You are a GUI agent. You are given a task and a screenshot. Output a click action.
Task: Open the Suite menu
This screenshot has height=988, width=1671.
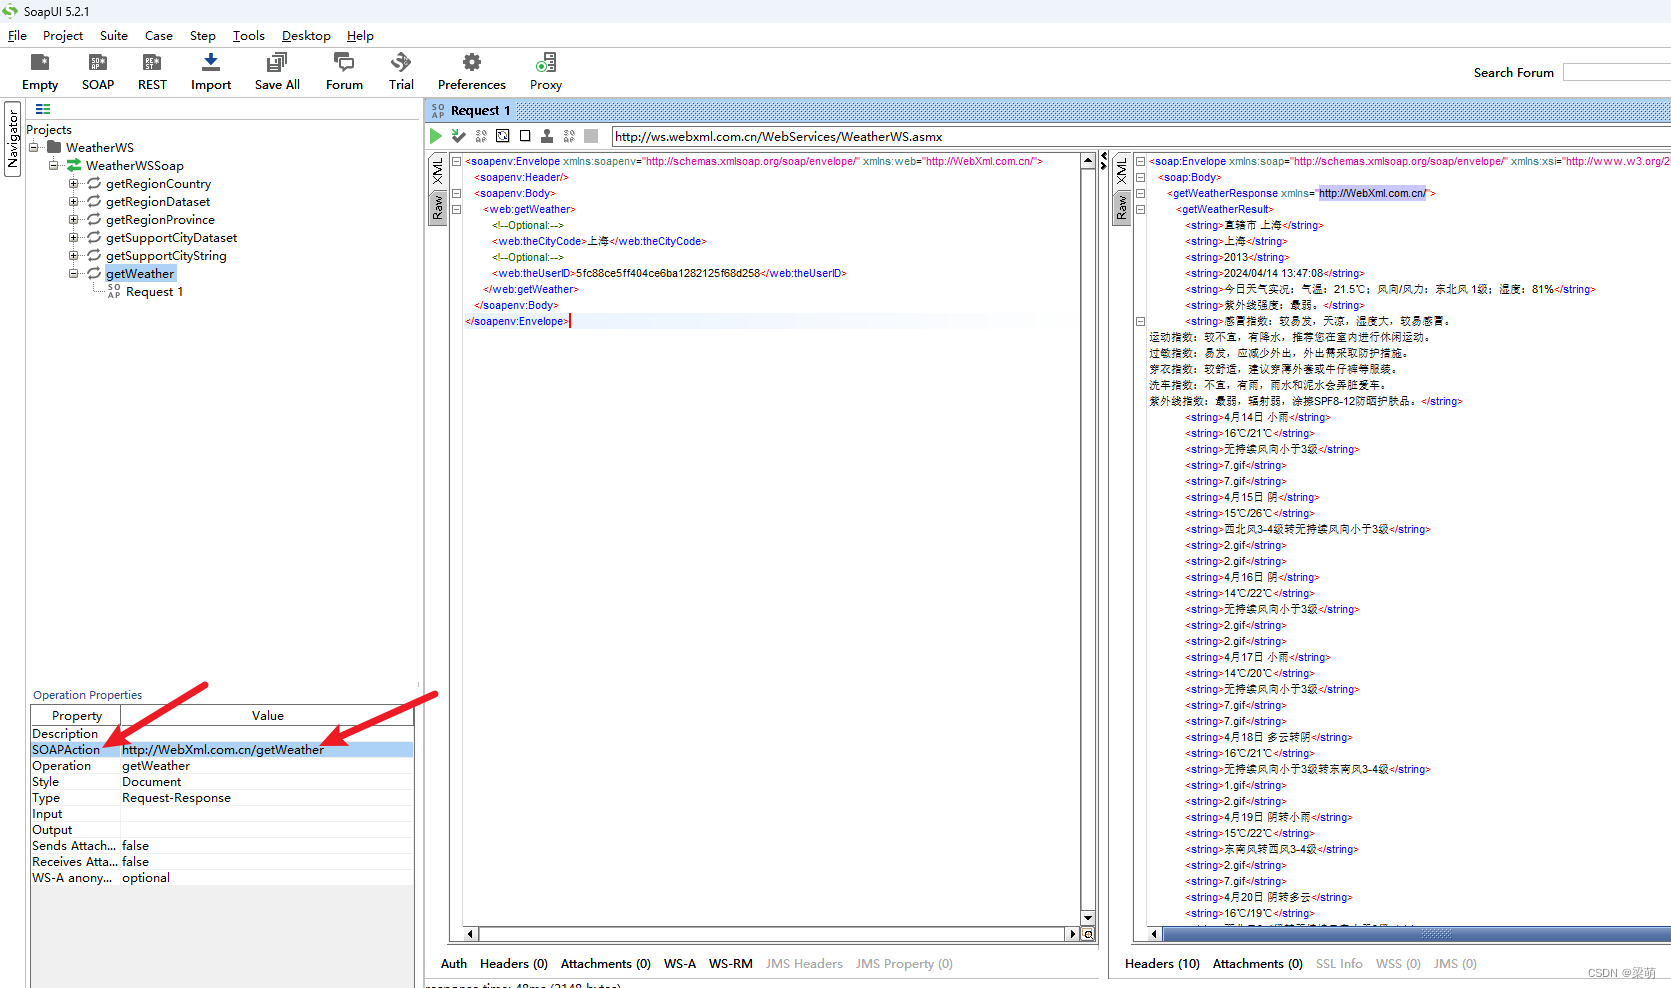(114, 35)
